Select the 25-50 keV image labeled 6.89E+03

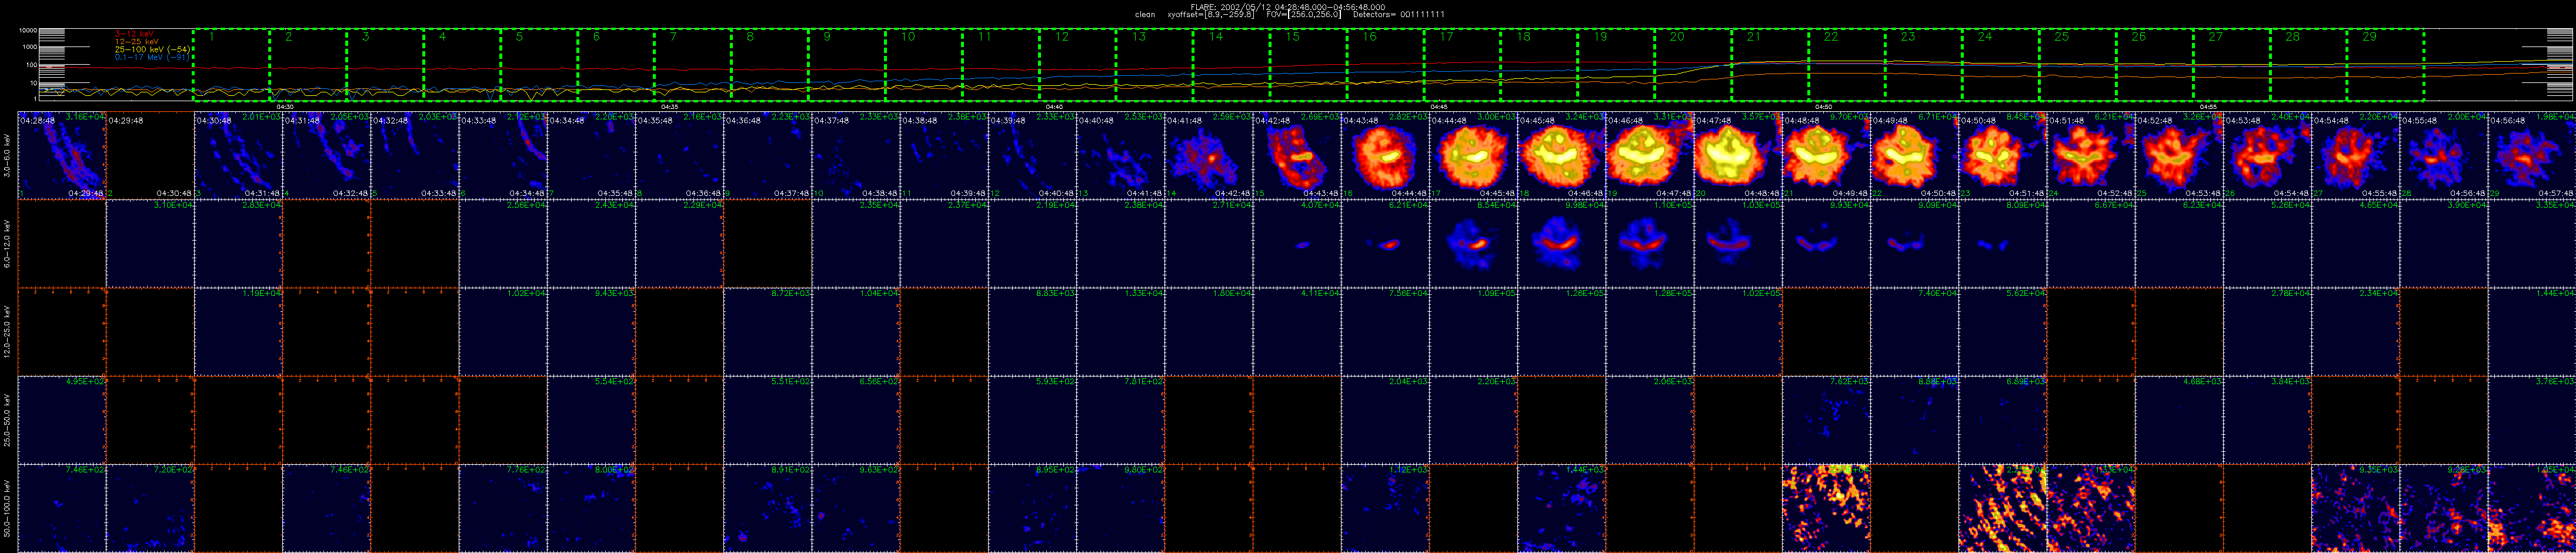pyautogui.click(x=2002, y=419)
